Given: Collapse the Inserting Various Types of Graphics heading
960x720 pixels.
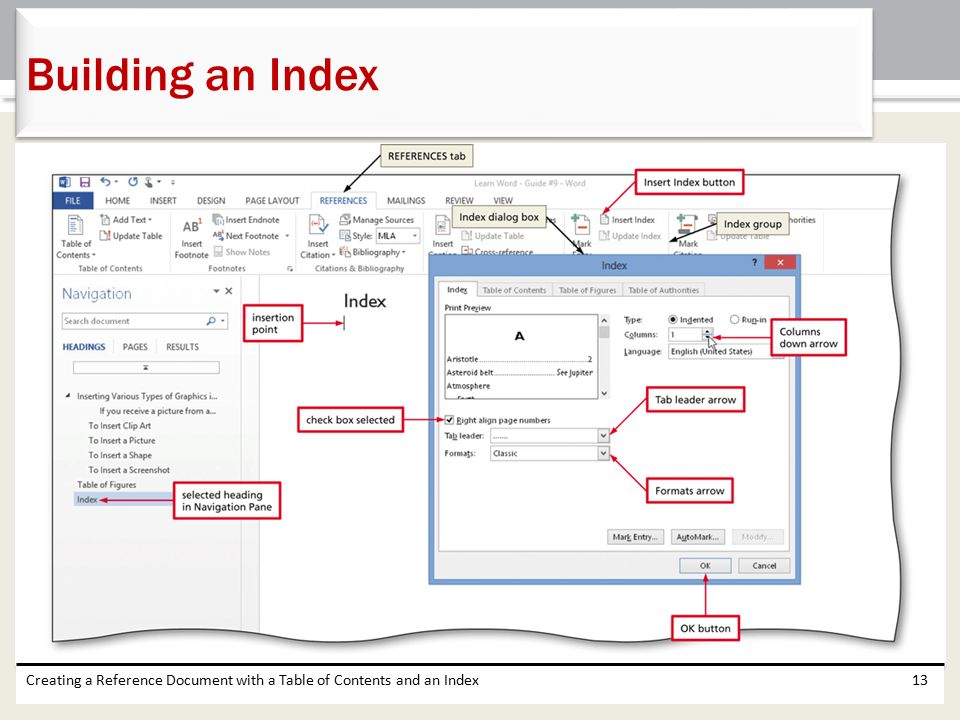Looking at the screenshot, I should (x=67, y=396).
